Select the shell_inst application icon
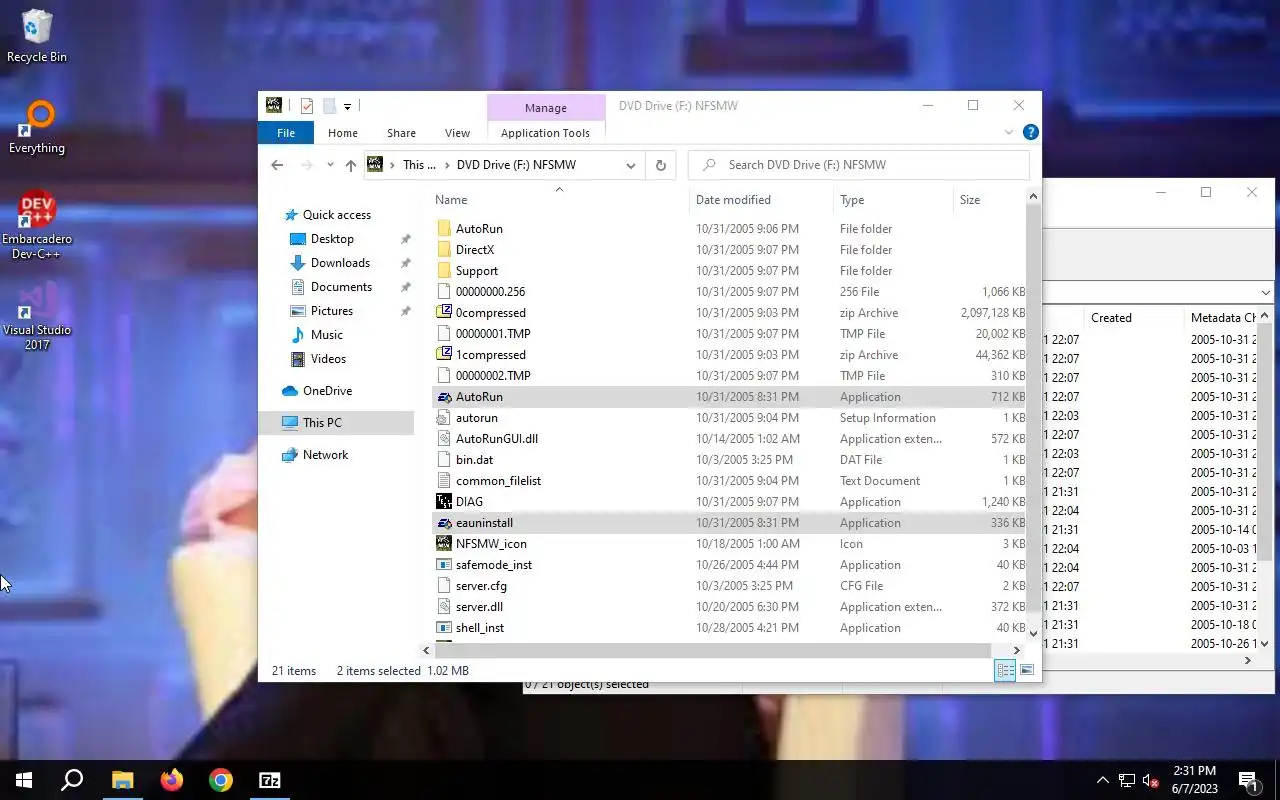The width and height of the screenshot is (1280, 800). (444, 628)
